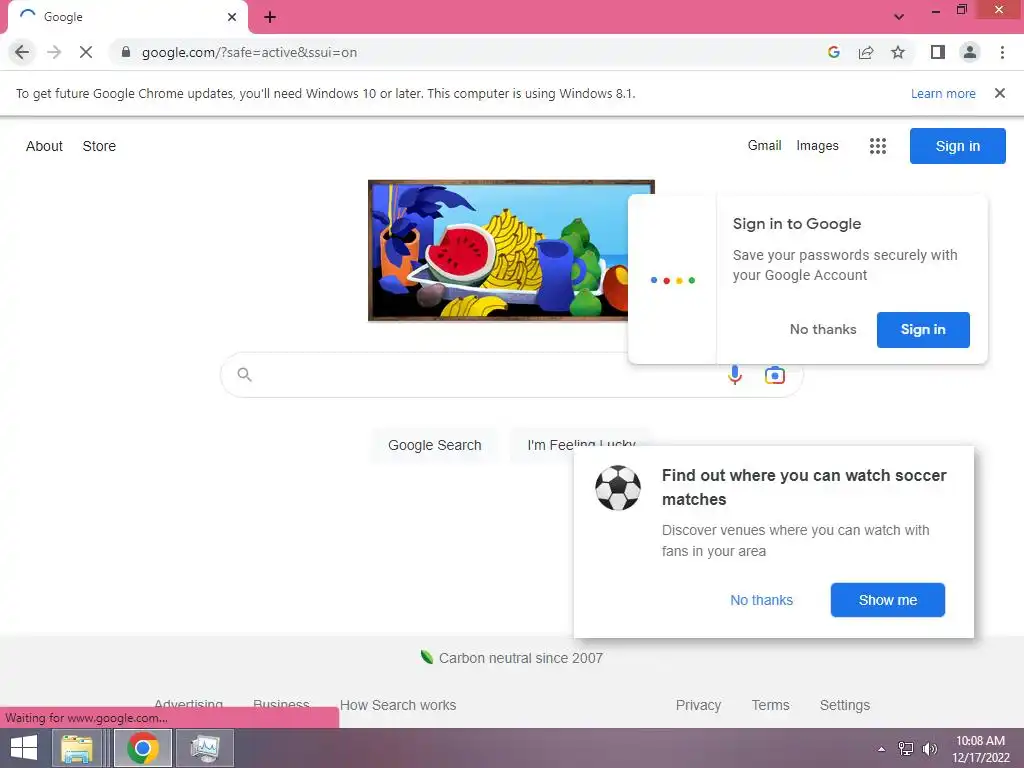The height and width of the screenshot is (768, 1024).
Task: Open the About link
Action: coord(44,146)
